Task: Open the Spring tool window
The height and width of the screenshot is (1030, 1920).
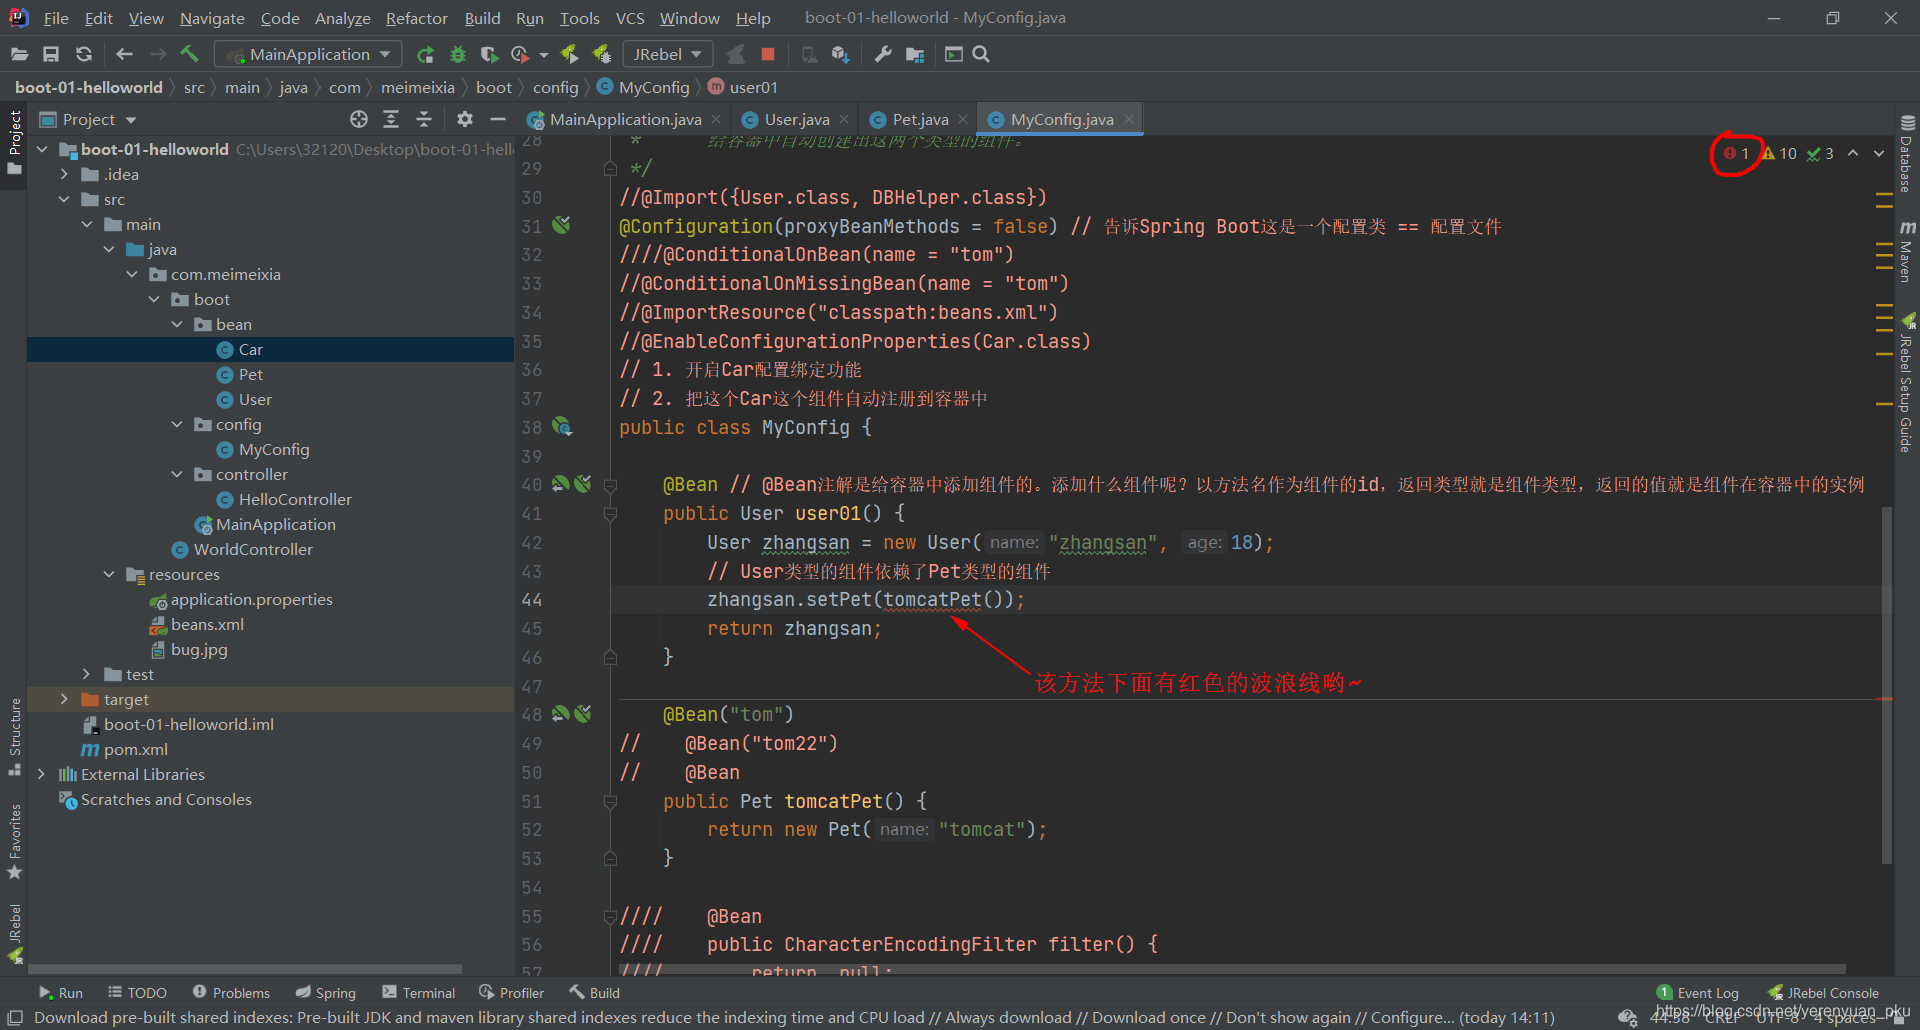Action: [x=326, y=992]
